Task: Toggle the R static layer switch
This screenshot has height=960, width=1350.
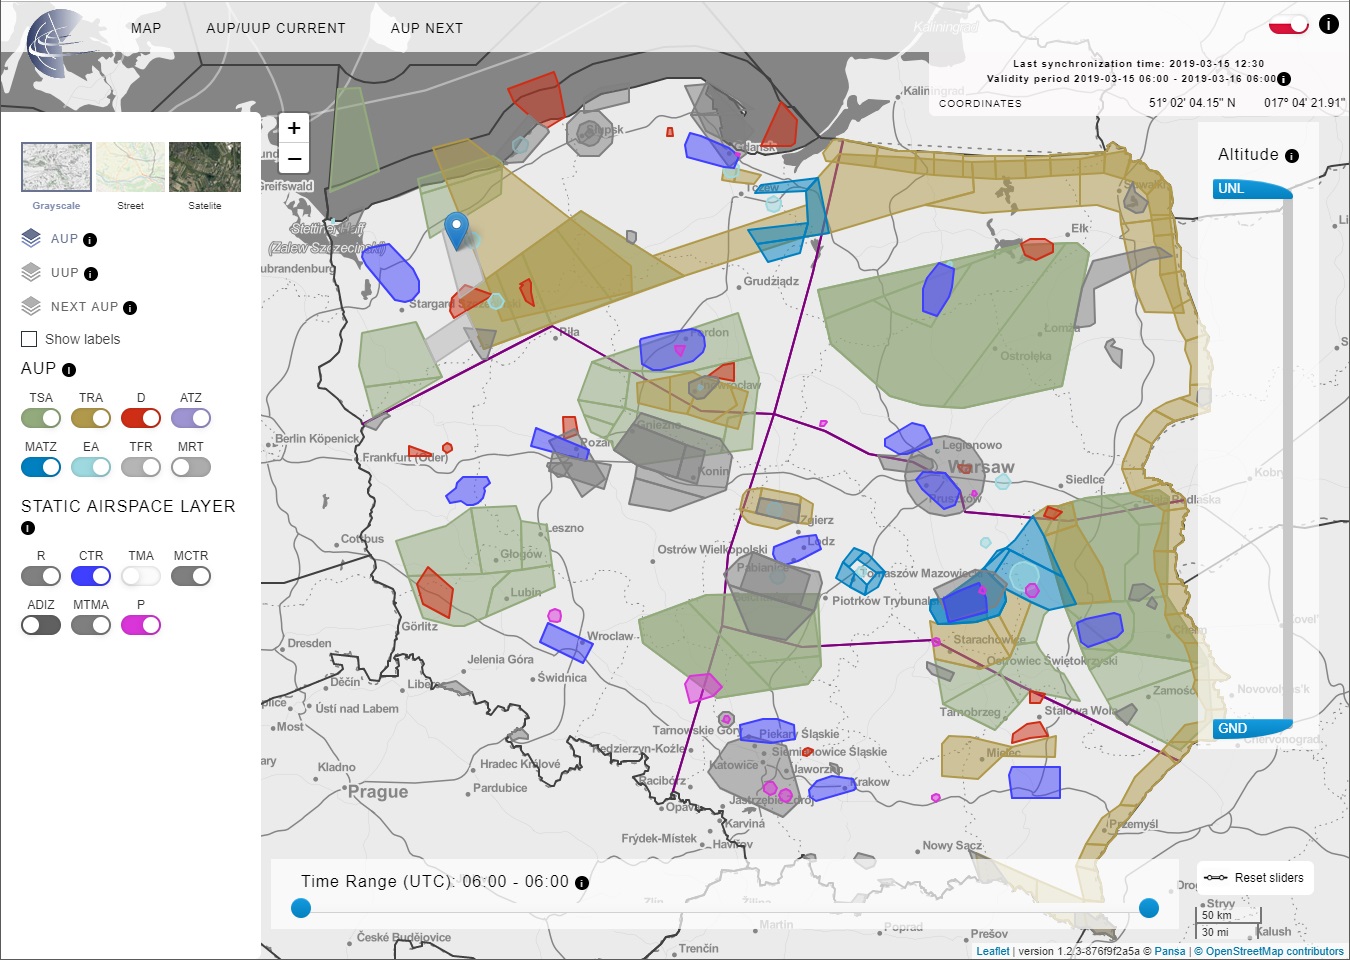Action: [41, 576]
